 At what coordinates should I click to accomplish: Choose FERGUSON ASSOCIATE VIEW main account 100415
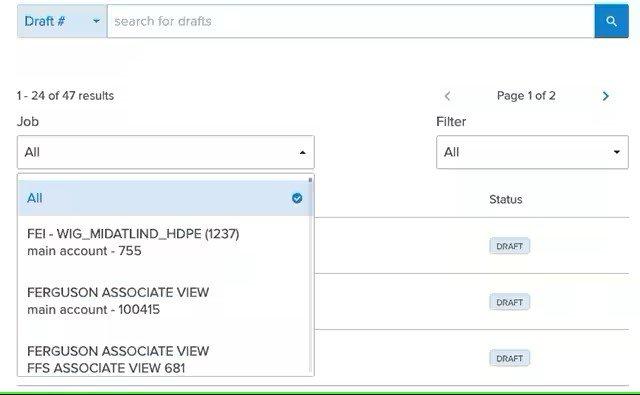pyautogui.click(x=163, y=301)
